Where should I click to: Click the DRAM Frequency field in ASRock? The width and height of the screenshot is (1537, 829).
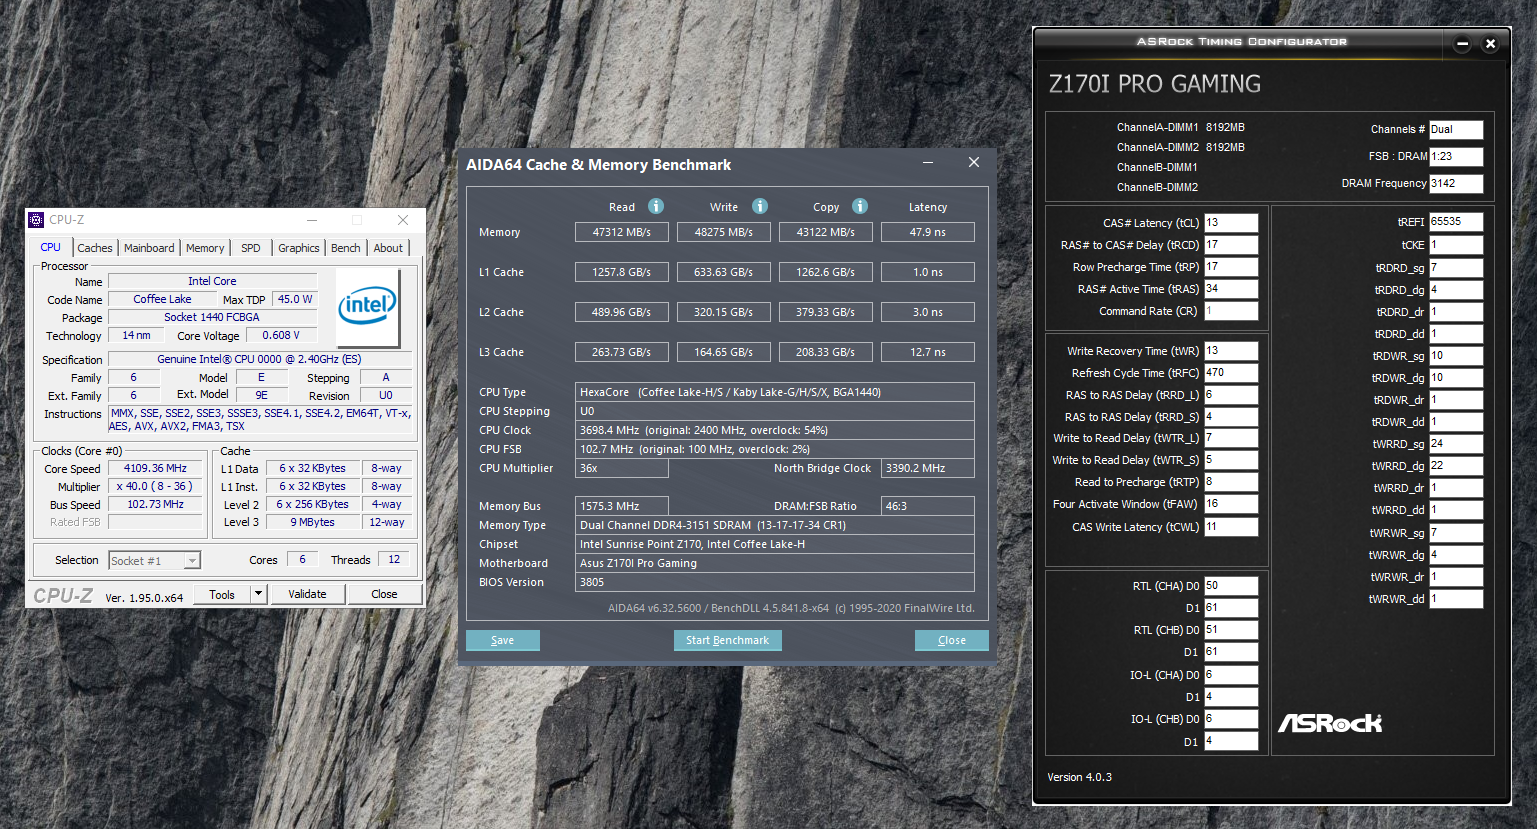coord(1456,184)
